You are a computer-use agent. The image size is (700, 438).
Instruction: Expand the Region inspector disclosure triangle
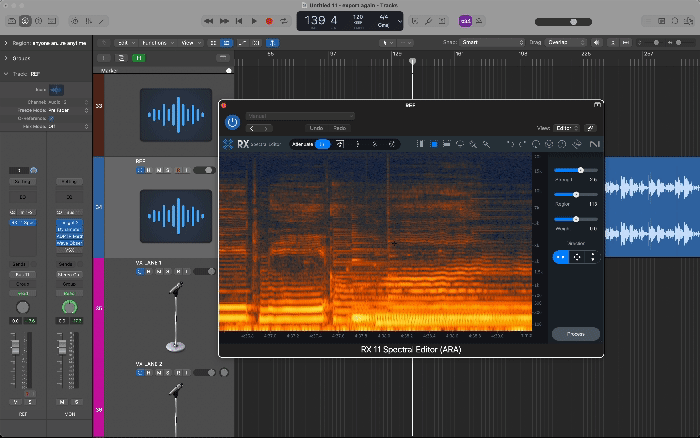(x=6, y=43)
